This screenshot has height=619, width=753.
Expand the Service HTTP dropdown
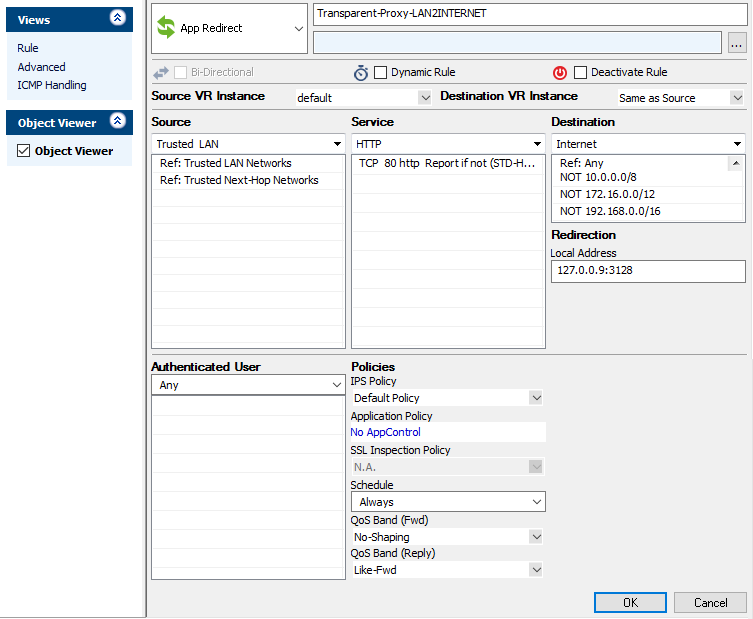[537, 144]
